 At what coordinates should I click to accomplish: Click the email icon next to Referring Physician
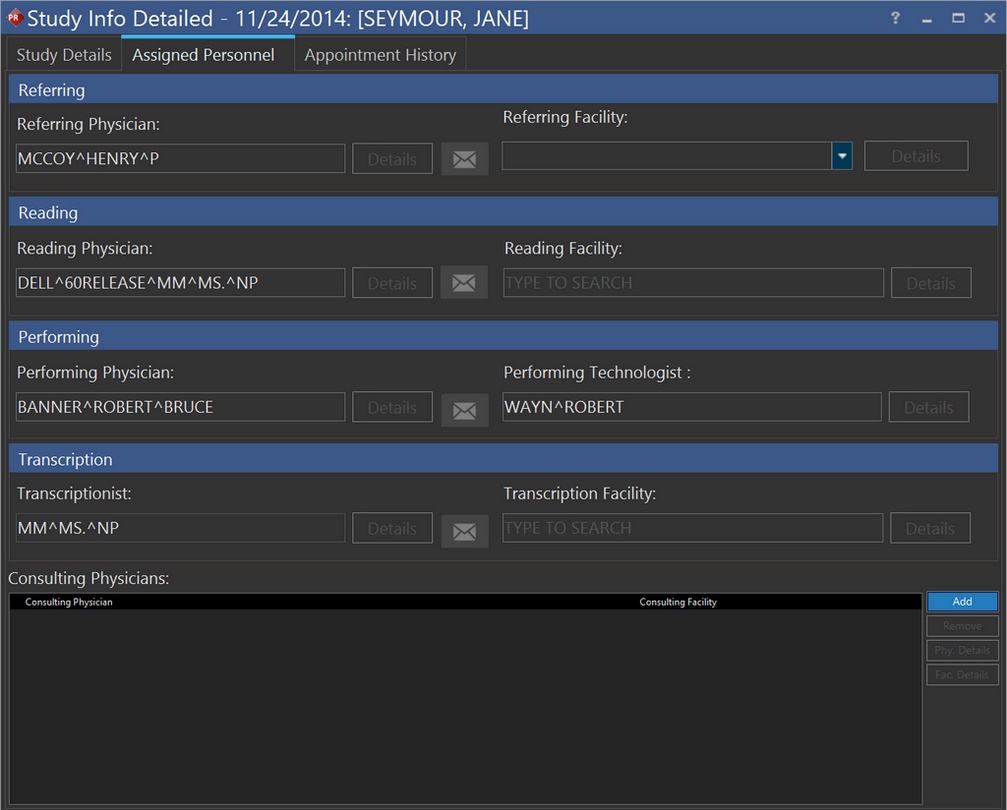coord(465,159)
